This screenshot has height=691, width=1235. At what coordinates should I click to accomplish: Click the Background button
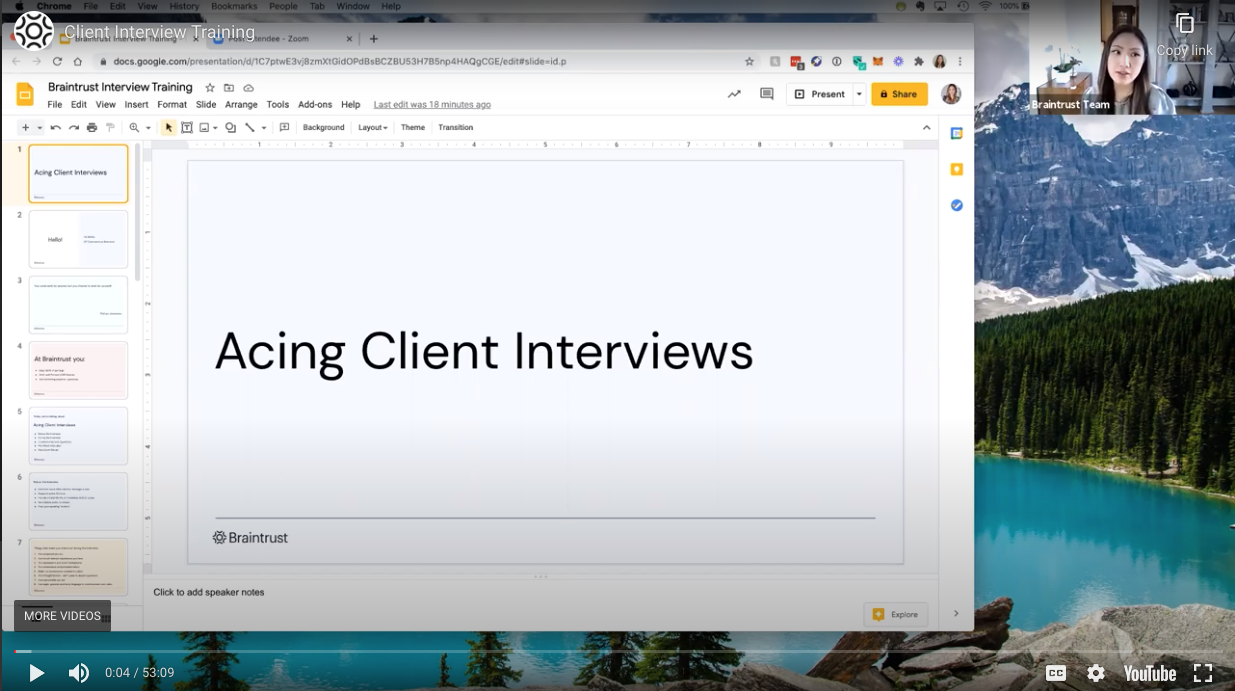pyautogui.click(x=324, y=127)
